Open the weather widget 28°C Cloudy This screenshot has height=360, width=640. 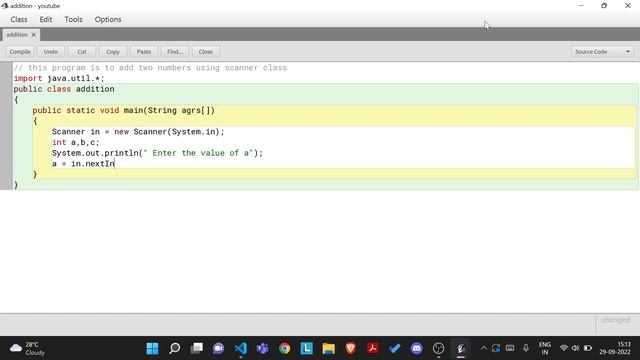[x=27, y=348]
